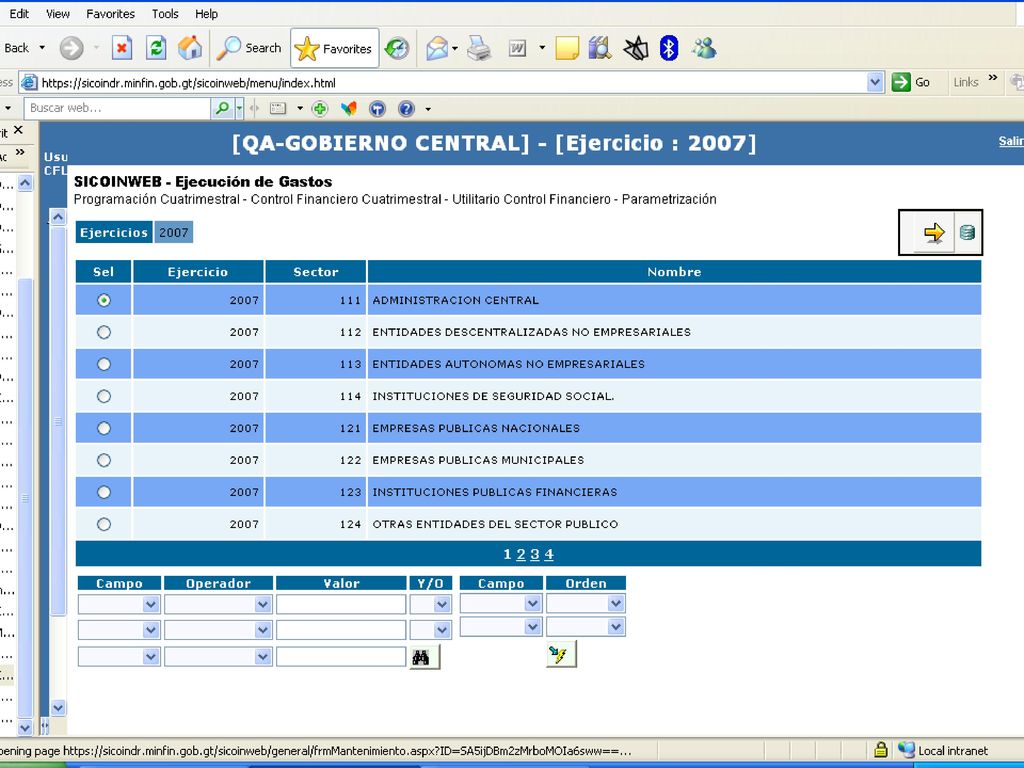Choose the INSTITUCIONES PUBLICAS FINANCIERAS radio button
This screenshot has height=768, width=1024.
pyautogui.click(x=104, y=492)
